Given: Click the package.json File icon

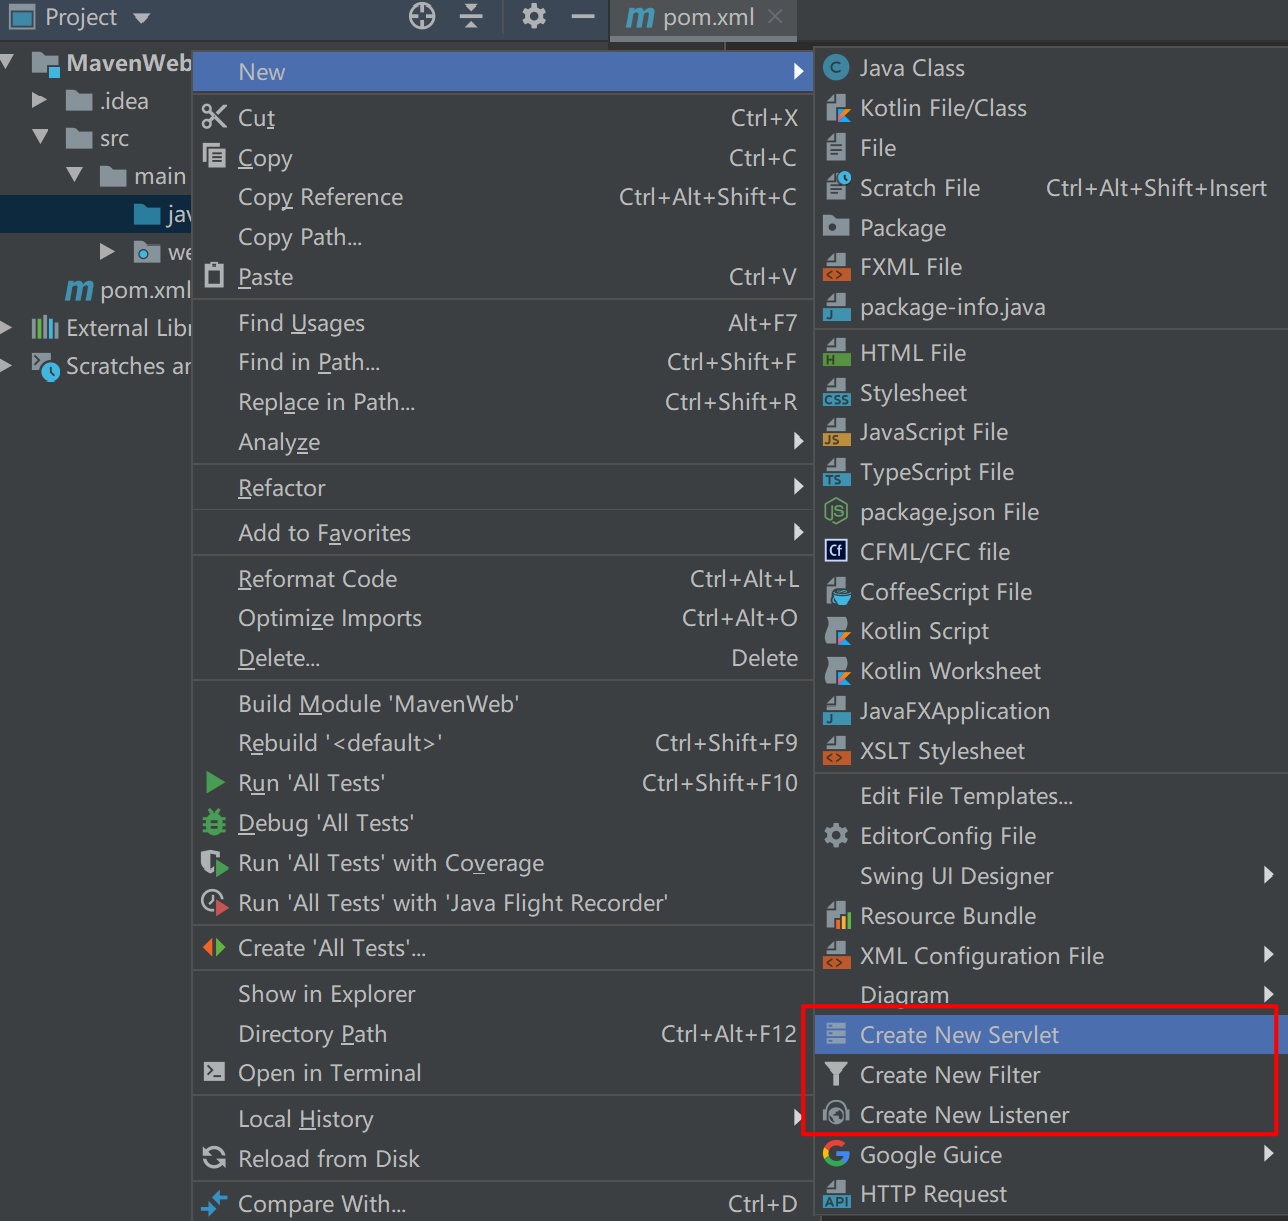Looking at the screenshot, I should (x=836, y=512).
